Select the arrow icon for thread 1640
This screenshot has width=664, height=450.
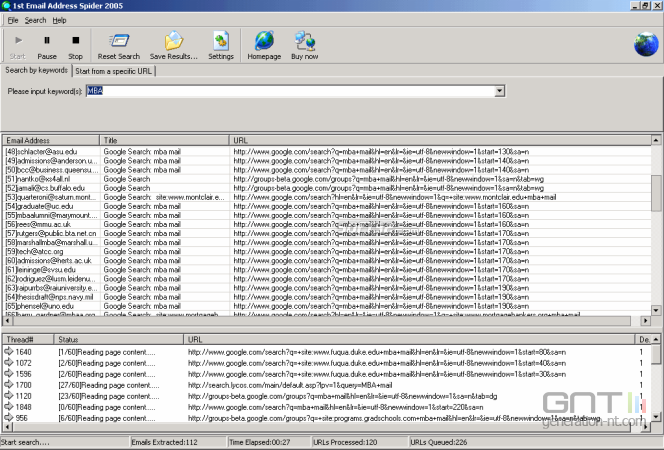(x=9, y=351)
